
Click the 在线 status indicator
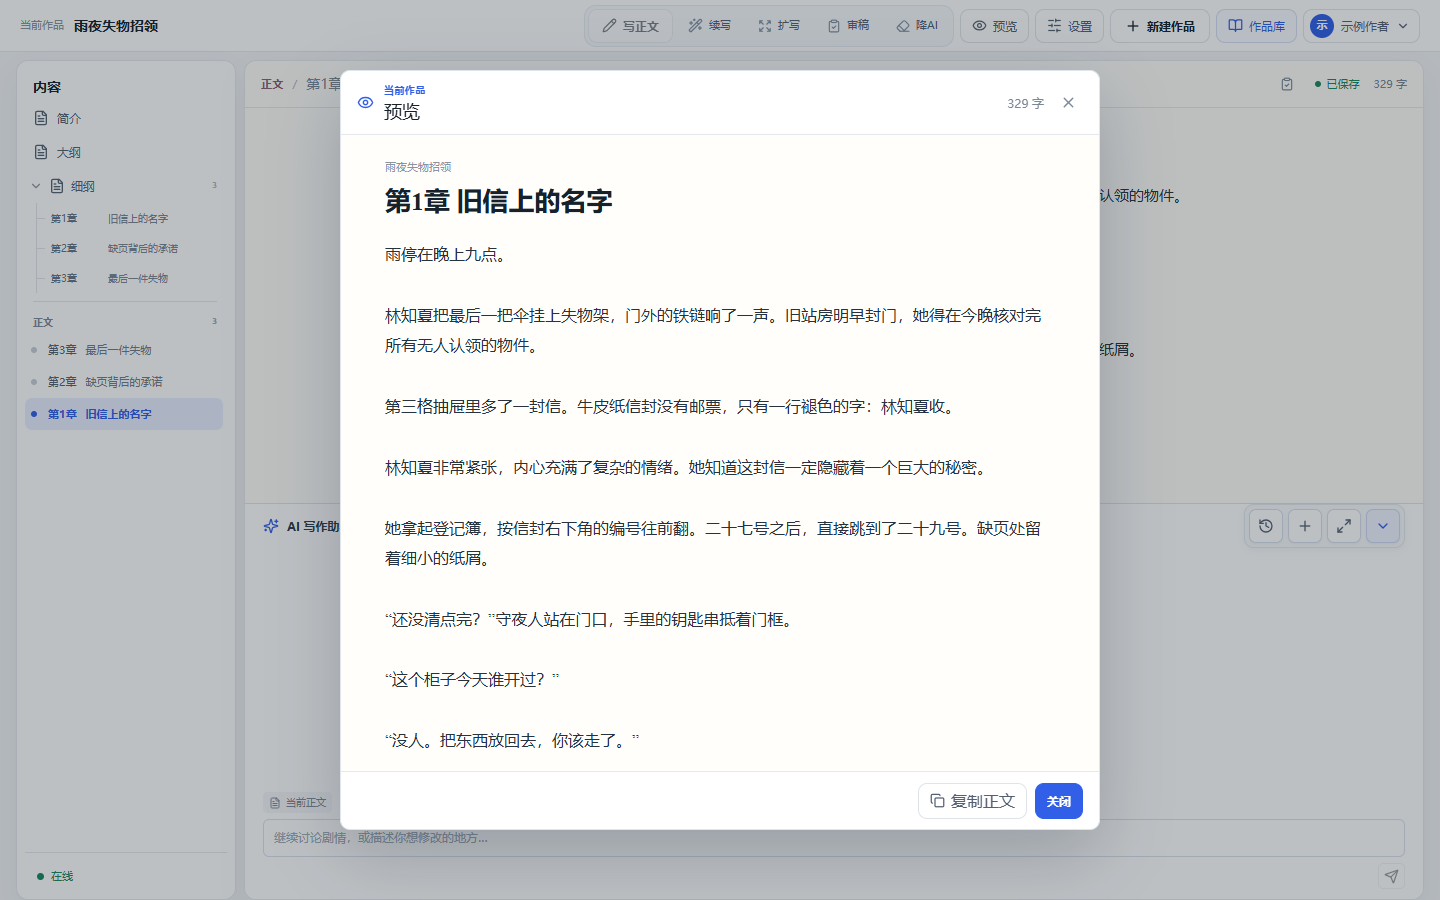[55, 876]
